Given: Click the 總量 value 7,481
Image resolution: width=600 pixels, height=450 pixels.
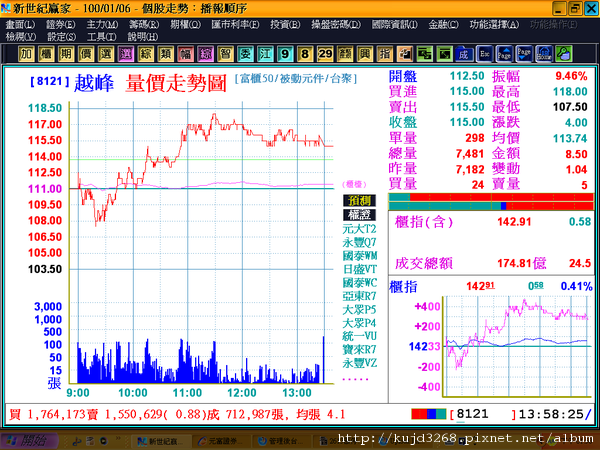Looking at the screenshot, I should pyautogui.click(x=470, y=153).
